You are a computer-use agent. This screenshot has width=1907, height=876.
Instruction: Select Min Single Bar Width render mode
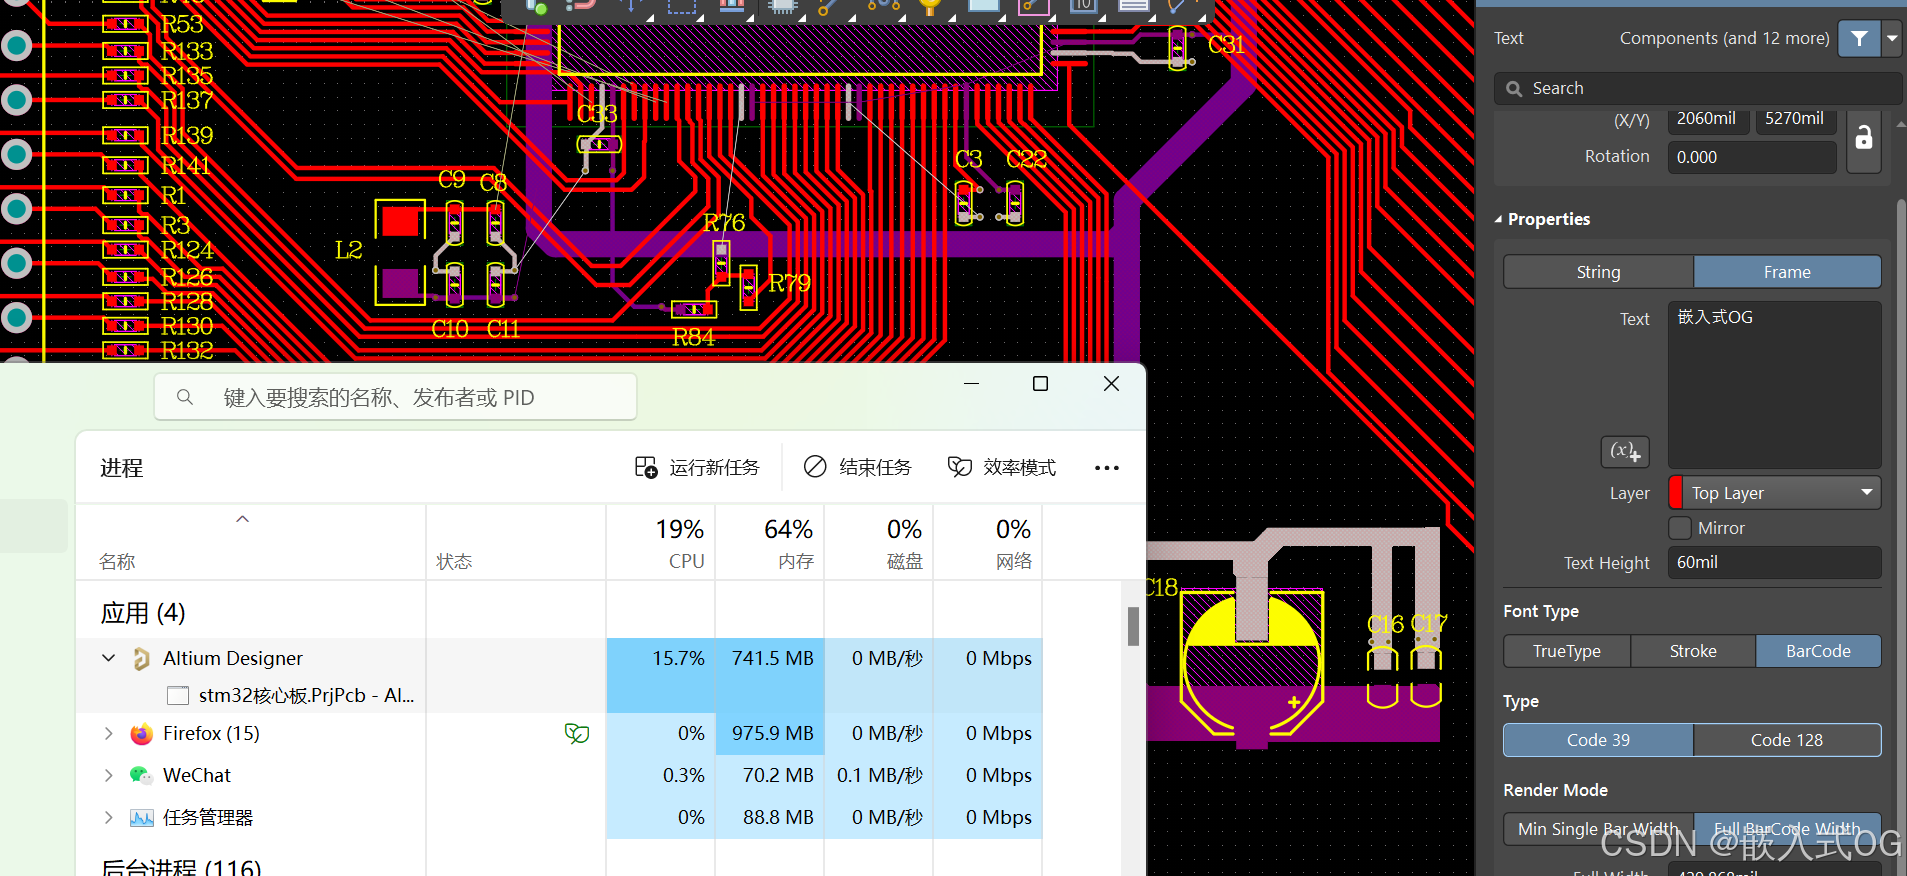point(1598,829)
